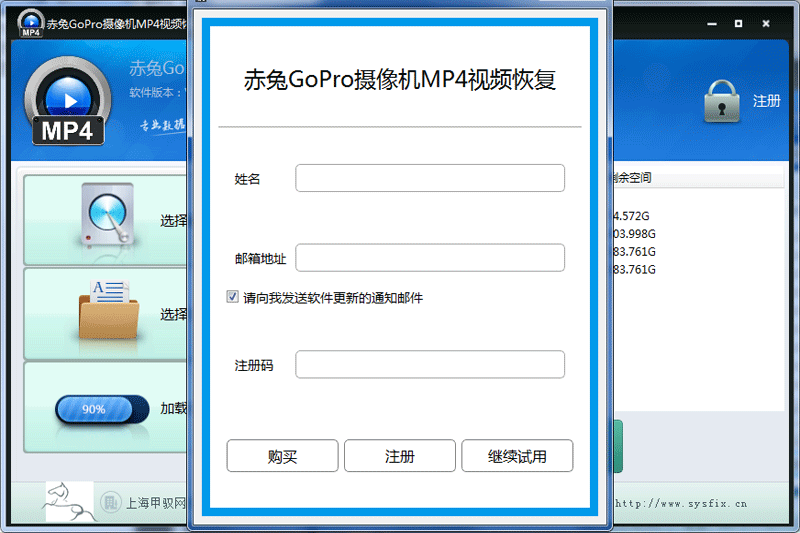Click the 上海甲驭网 company name text

click(156, 503)
